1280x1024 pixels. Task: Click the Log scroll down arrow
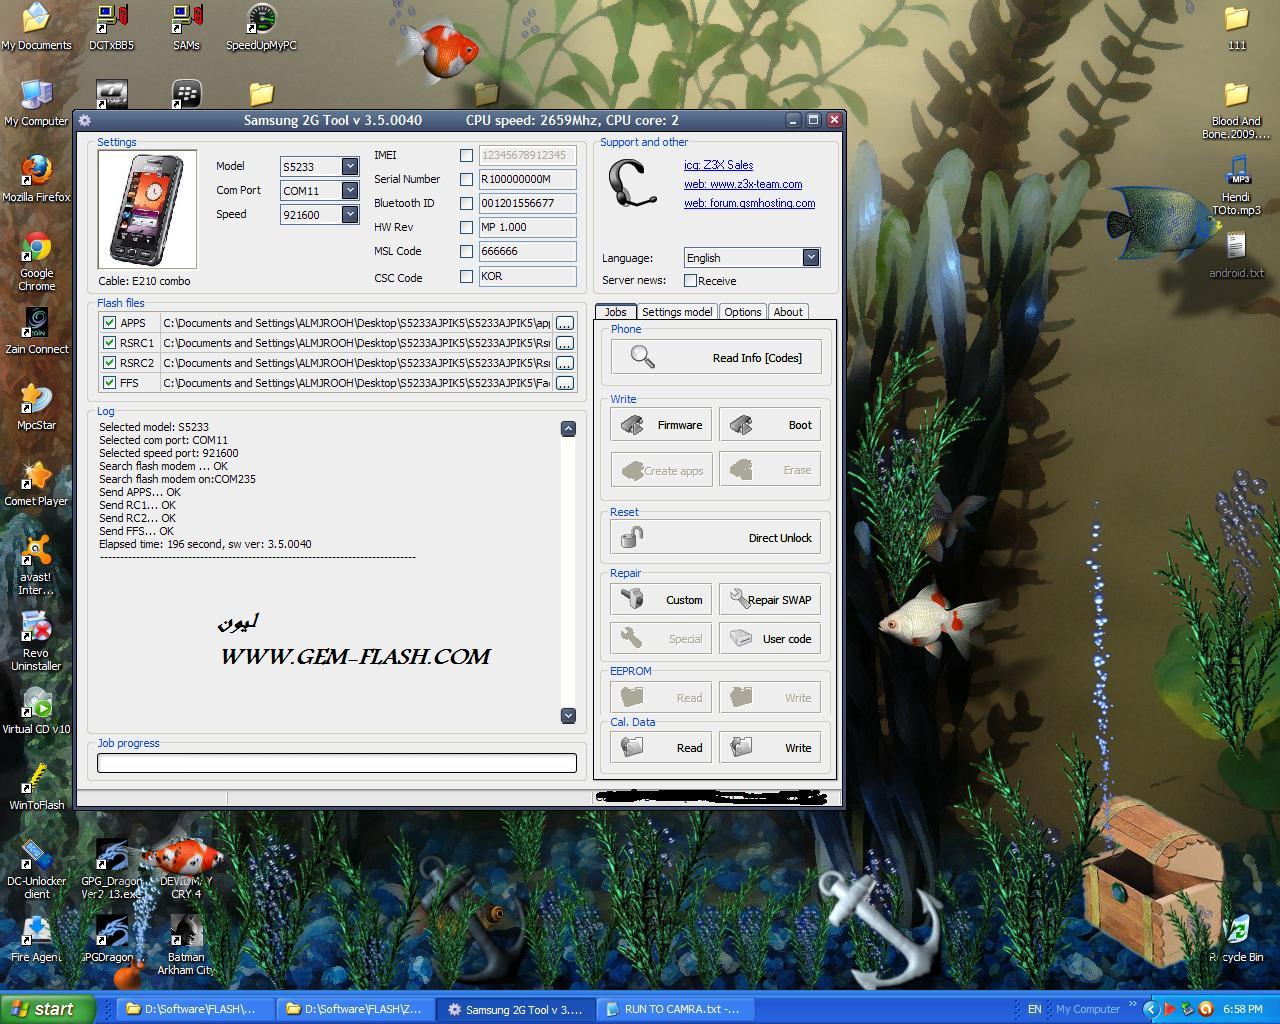(568, 715)
